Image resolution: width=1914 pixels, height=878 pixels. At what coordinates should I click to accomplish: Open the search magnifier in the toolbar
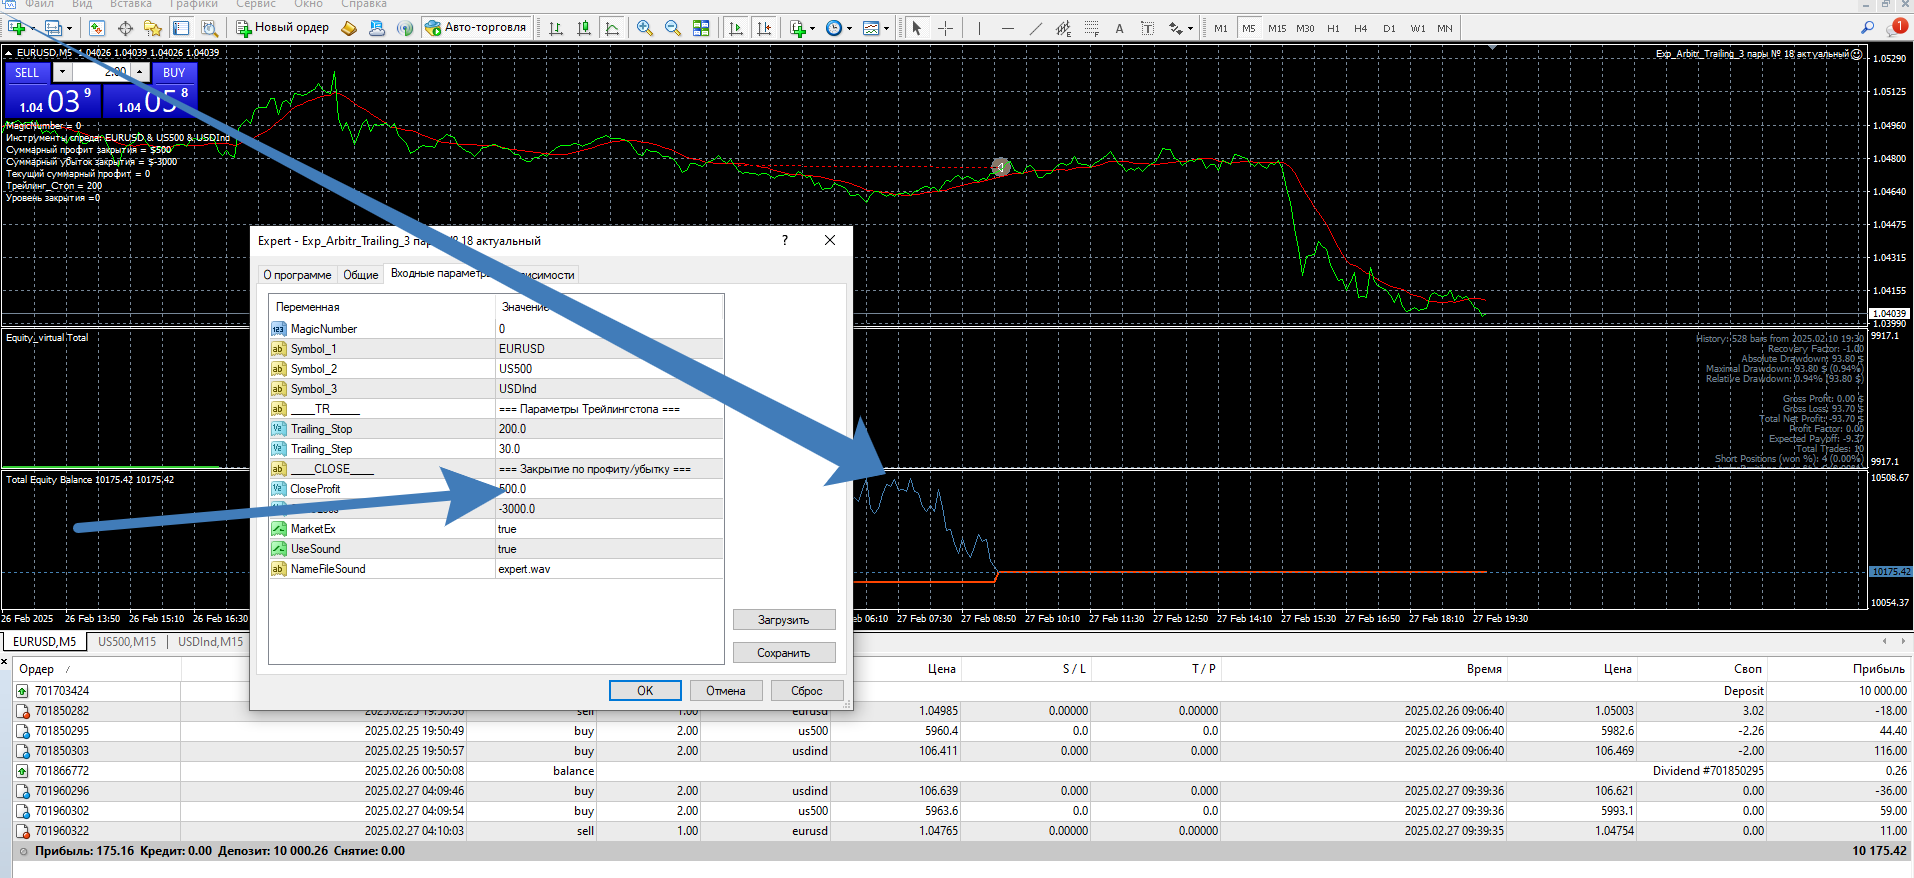coord(1866,28)
